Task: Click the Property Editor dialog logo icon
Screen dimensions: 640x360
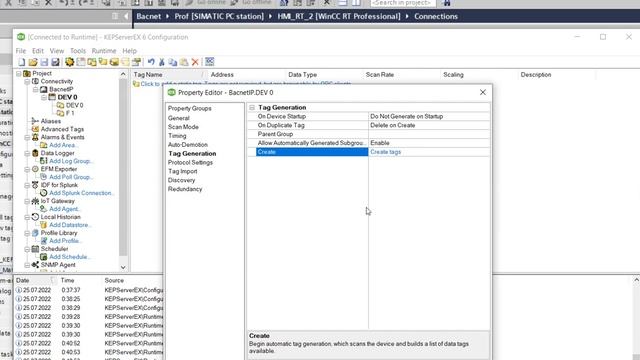Action: click(171, 93)
